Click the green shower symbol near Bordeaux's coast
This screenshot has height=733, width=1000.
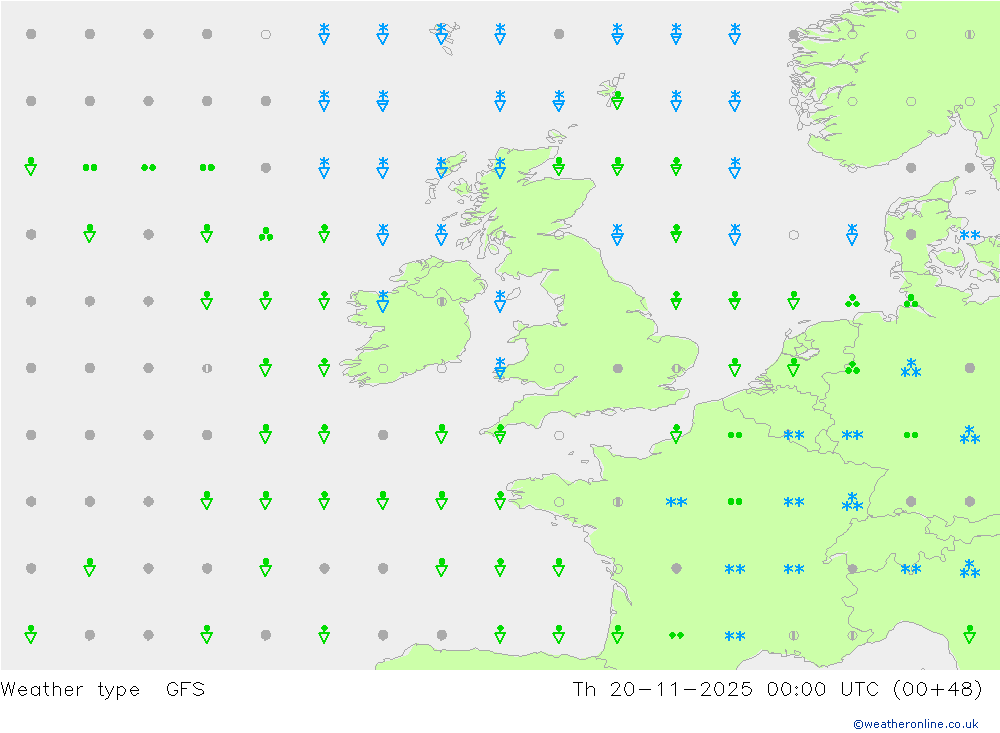click(x=617, y=635)
